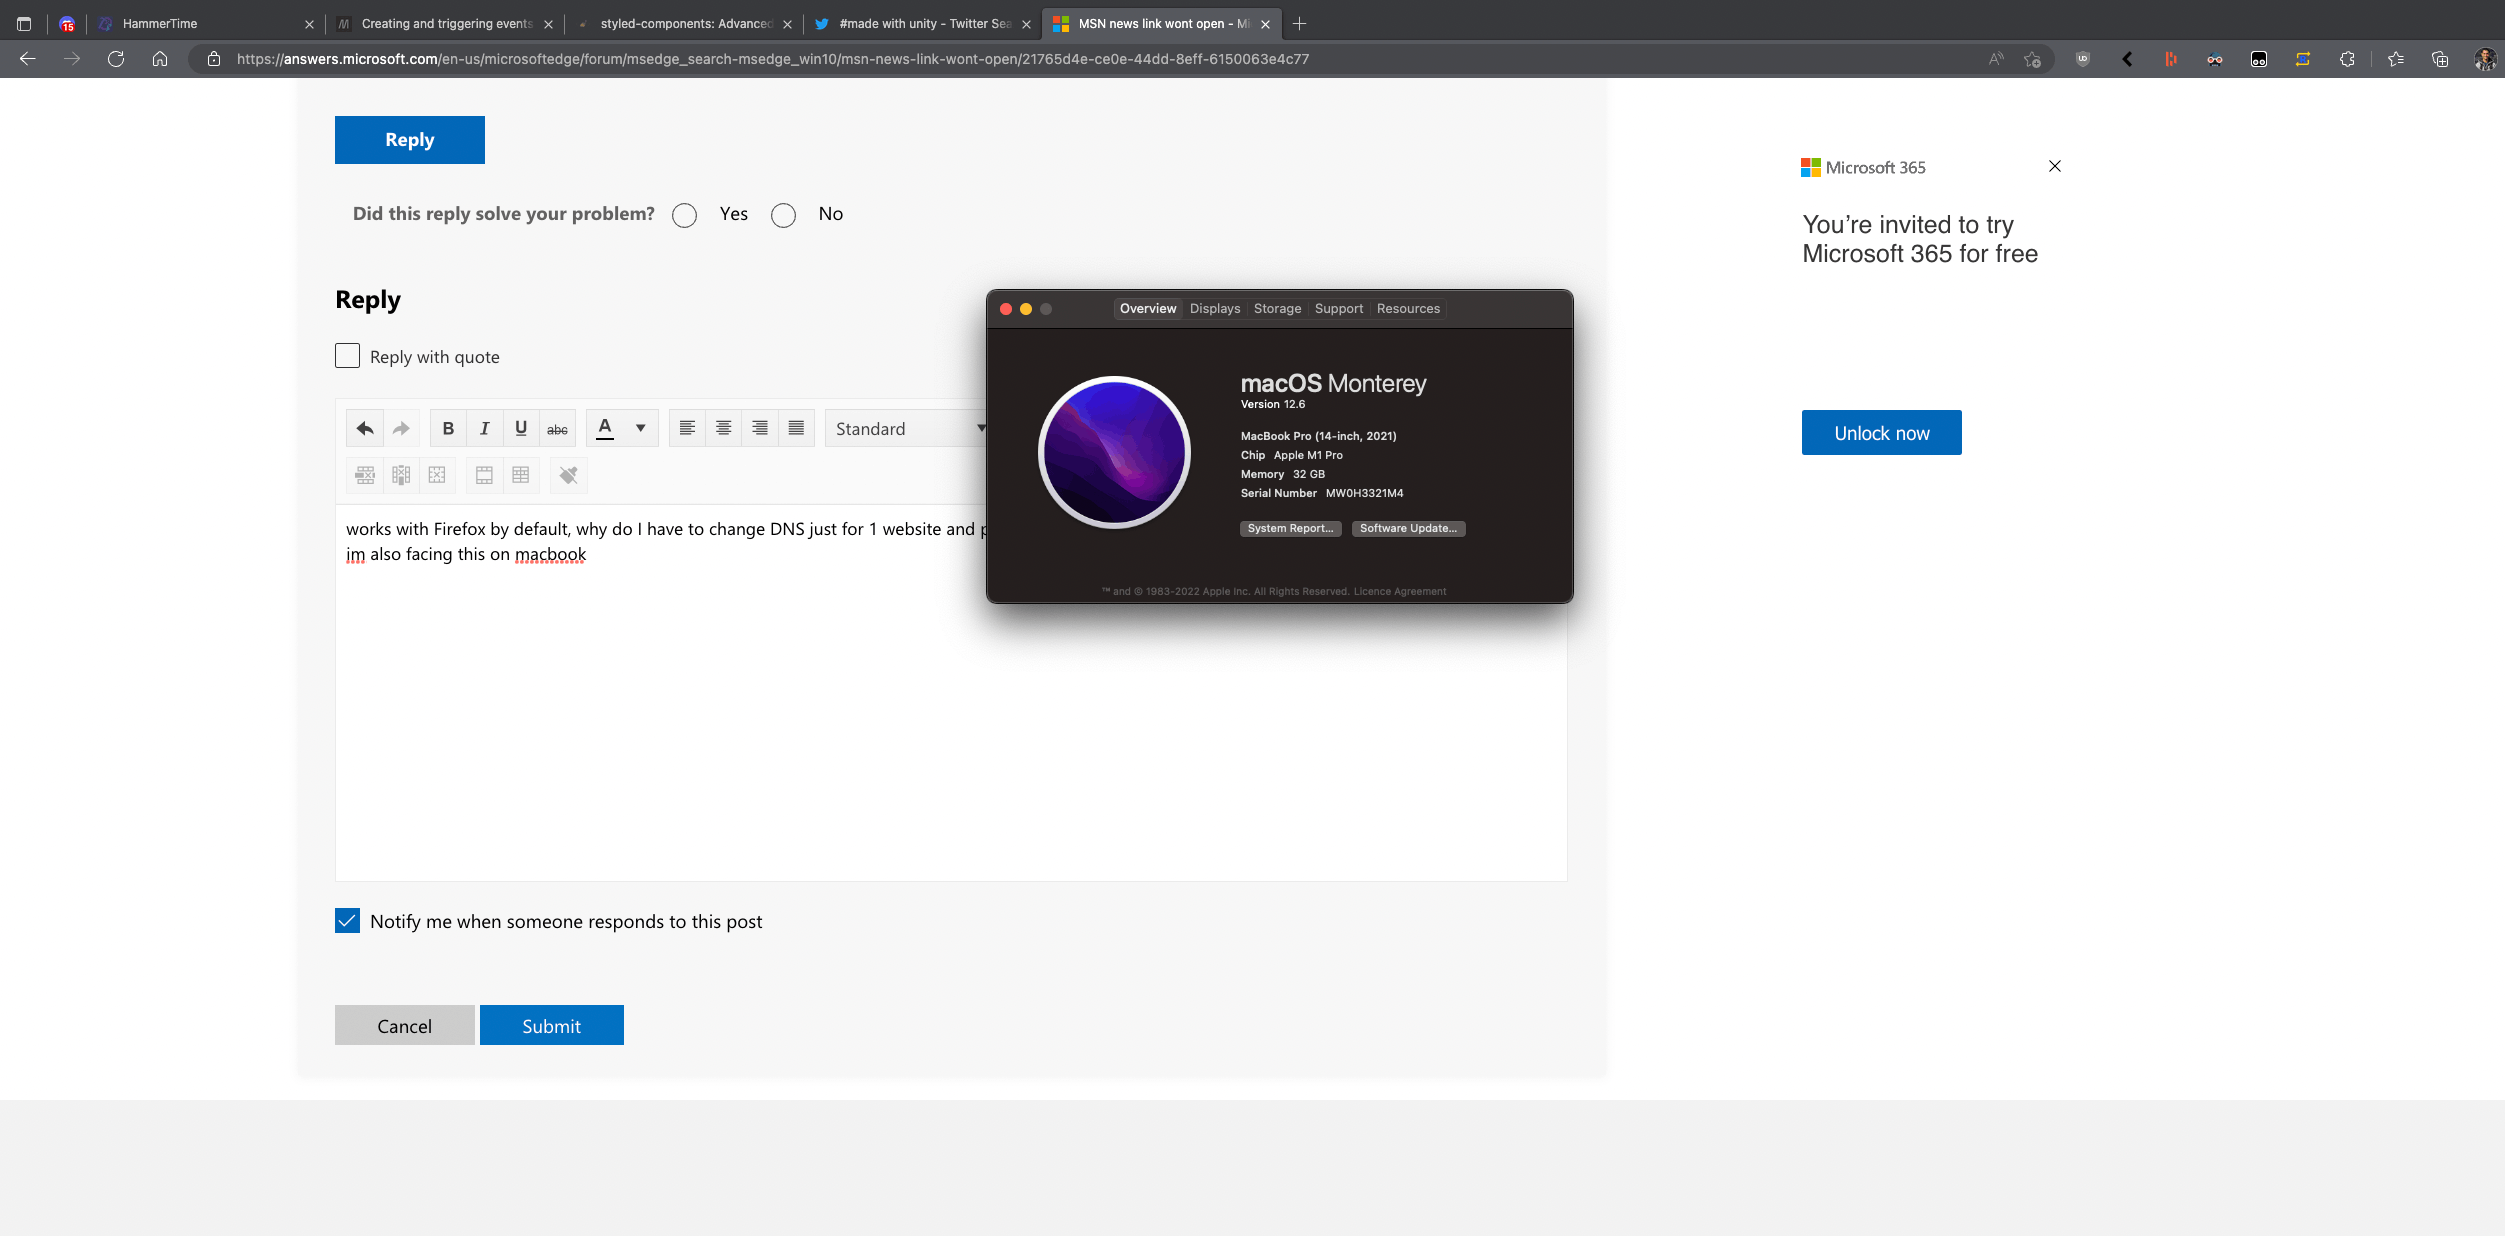Justify the reply text alignment
This screenshot has height=1236, width=2505.
click(796, 428)
